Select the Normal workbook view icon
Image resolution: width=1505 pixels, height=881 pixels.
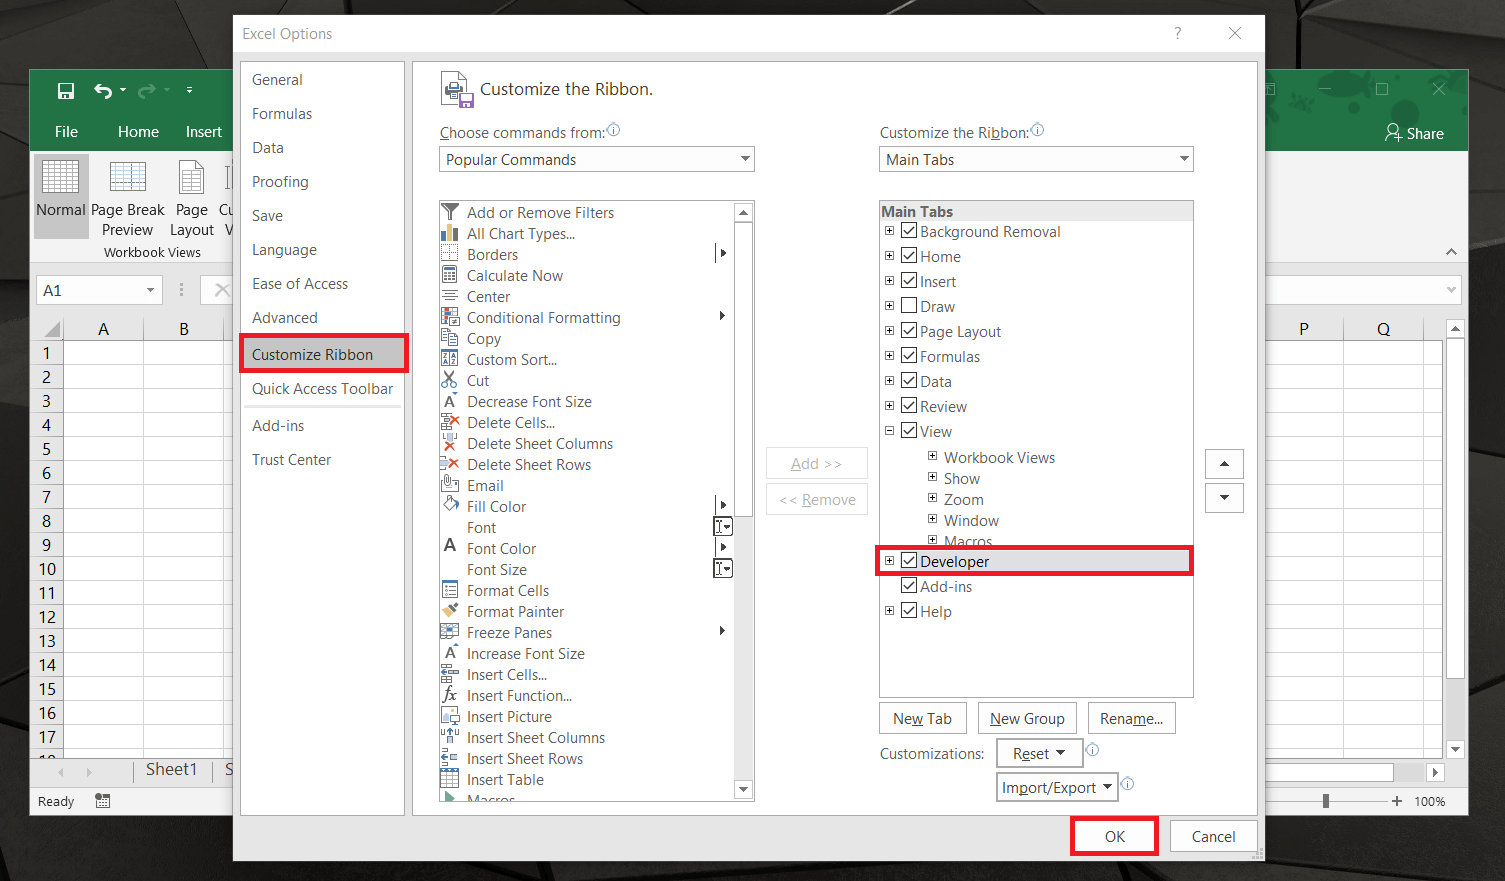tap(60, 177)
